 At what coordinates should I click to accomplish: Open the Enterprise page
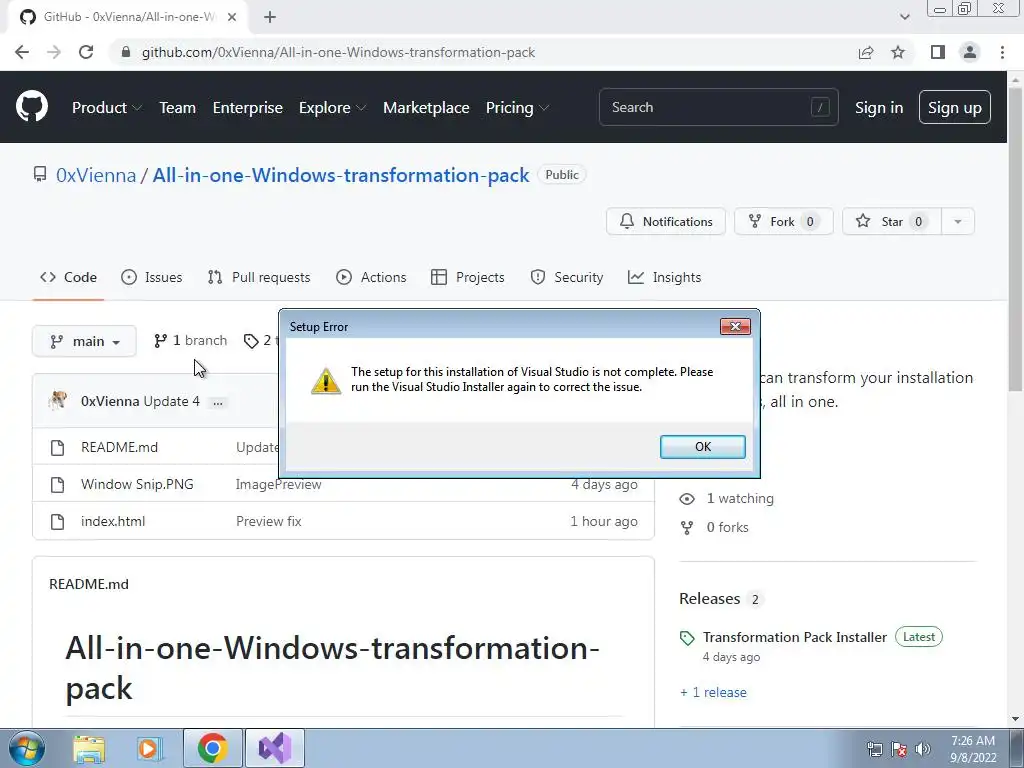(x=248, y=108)
